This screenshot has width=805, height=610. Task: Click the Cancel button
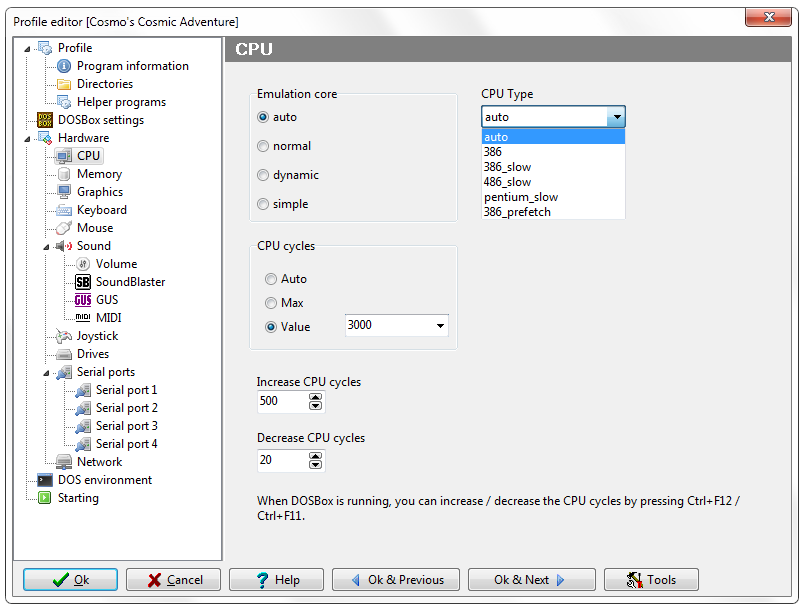click(x=174, y=580)
